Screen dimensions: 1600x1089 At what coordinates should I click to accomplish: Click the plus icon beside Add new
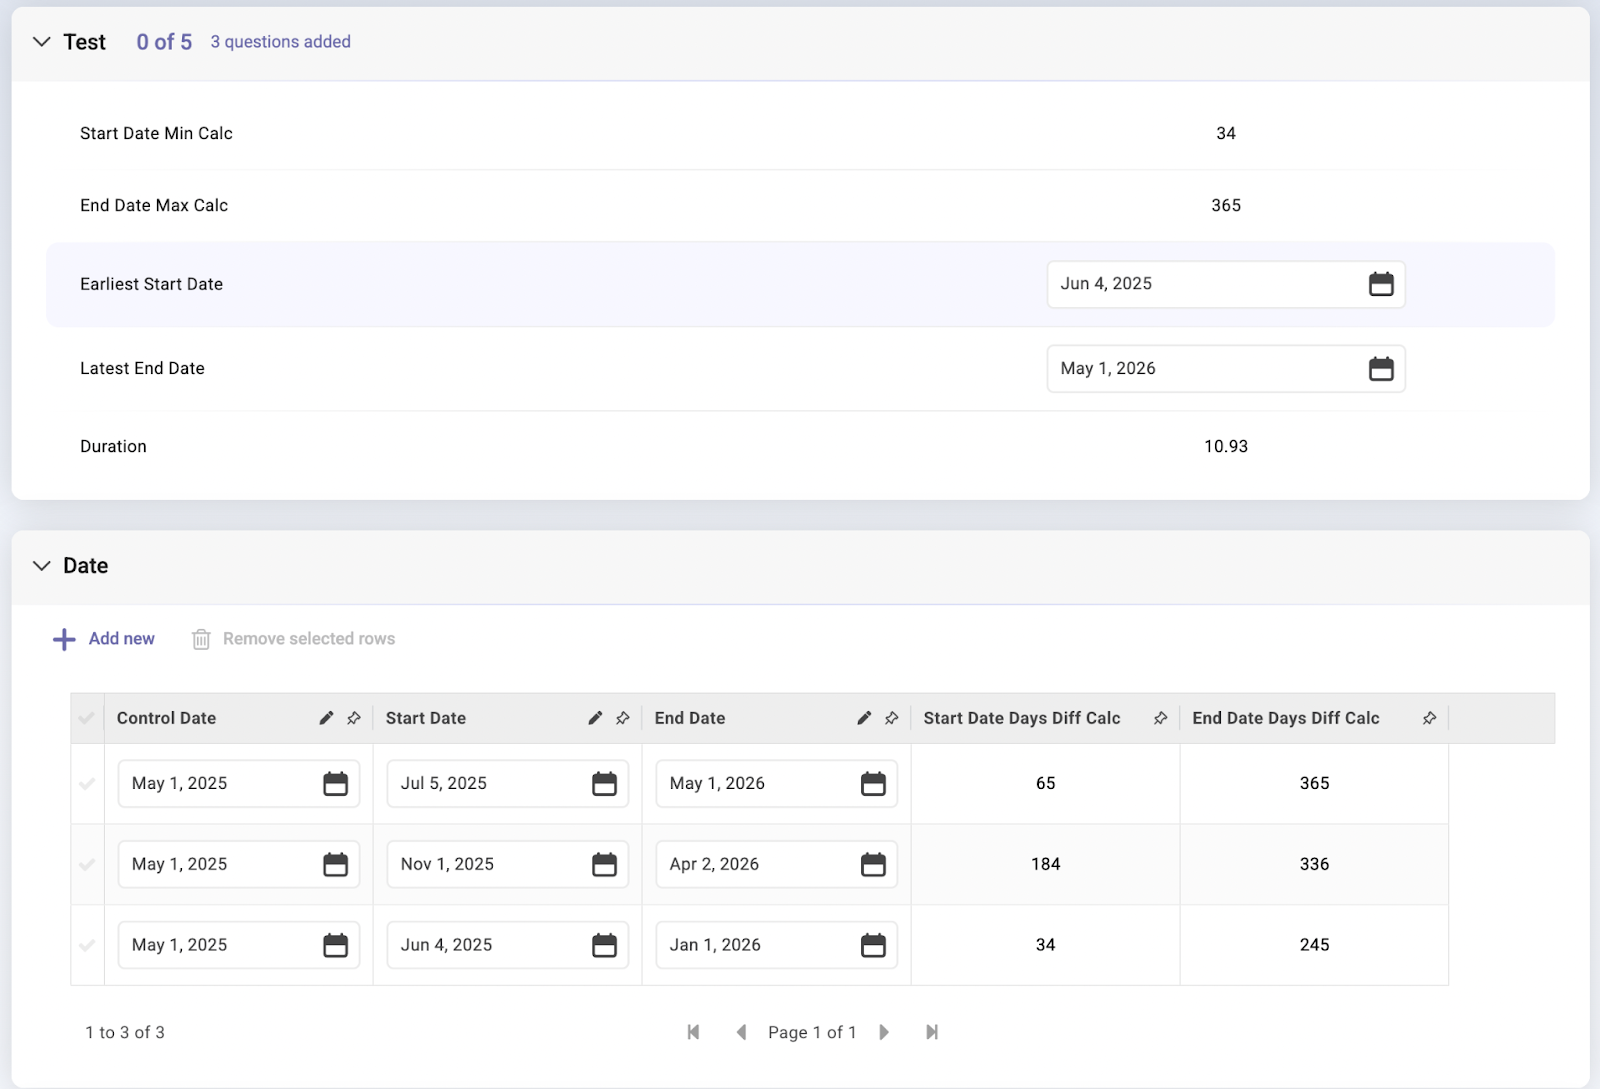(64, 639)
